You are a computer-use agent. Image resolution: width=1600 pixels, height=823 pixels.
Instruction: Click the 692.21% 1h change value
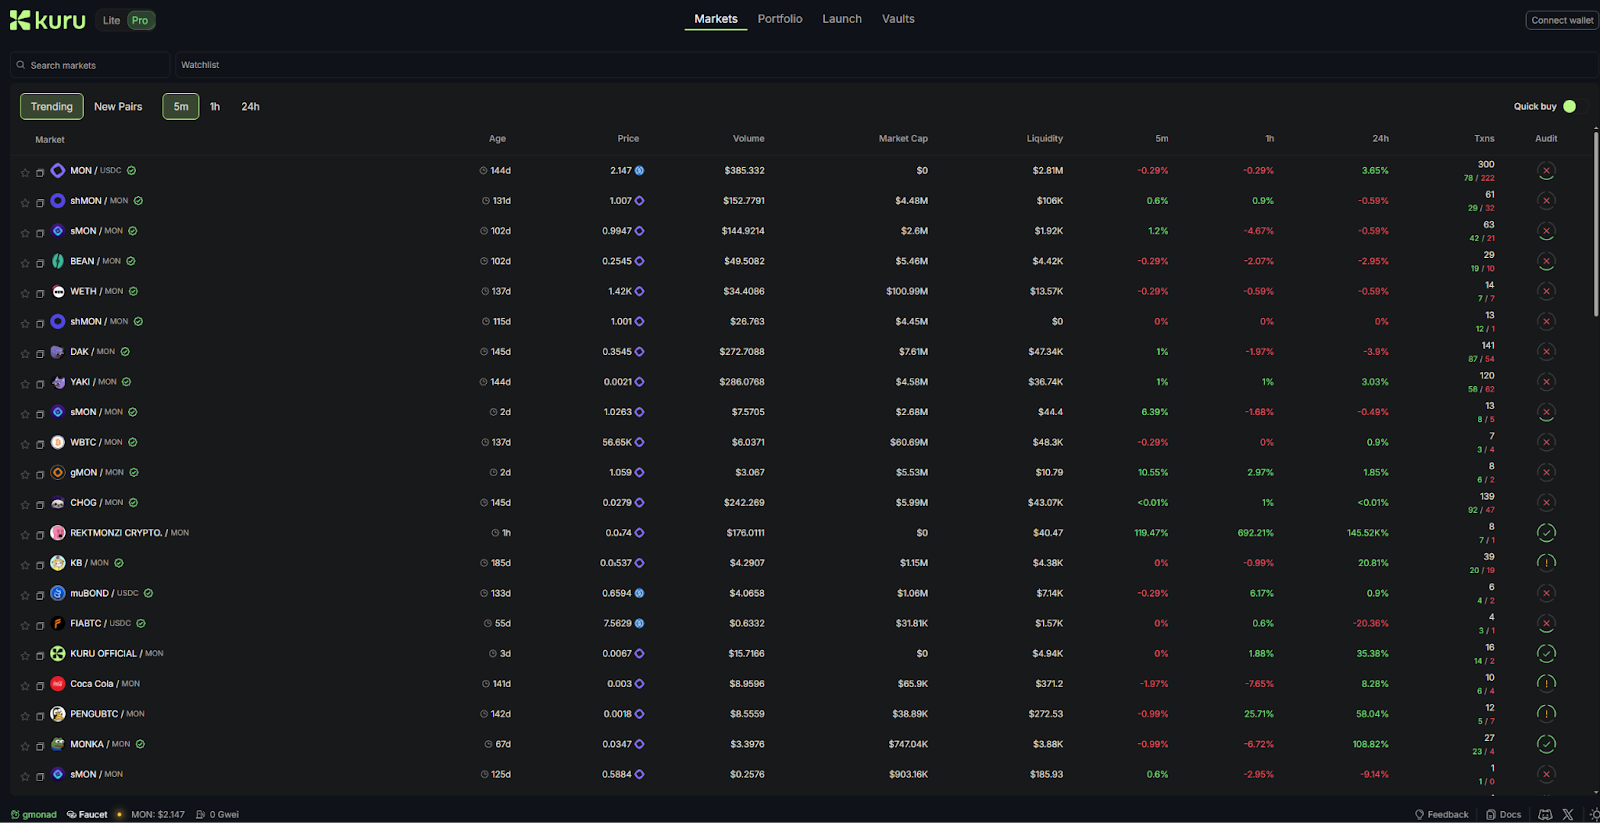pos(1254,533)
